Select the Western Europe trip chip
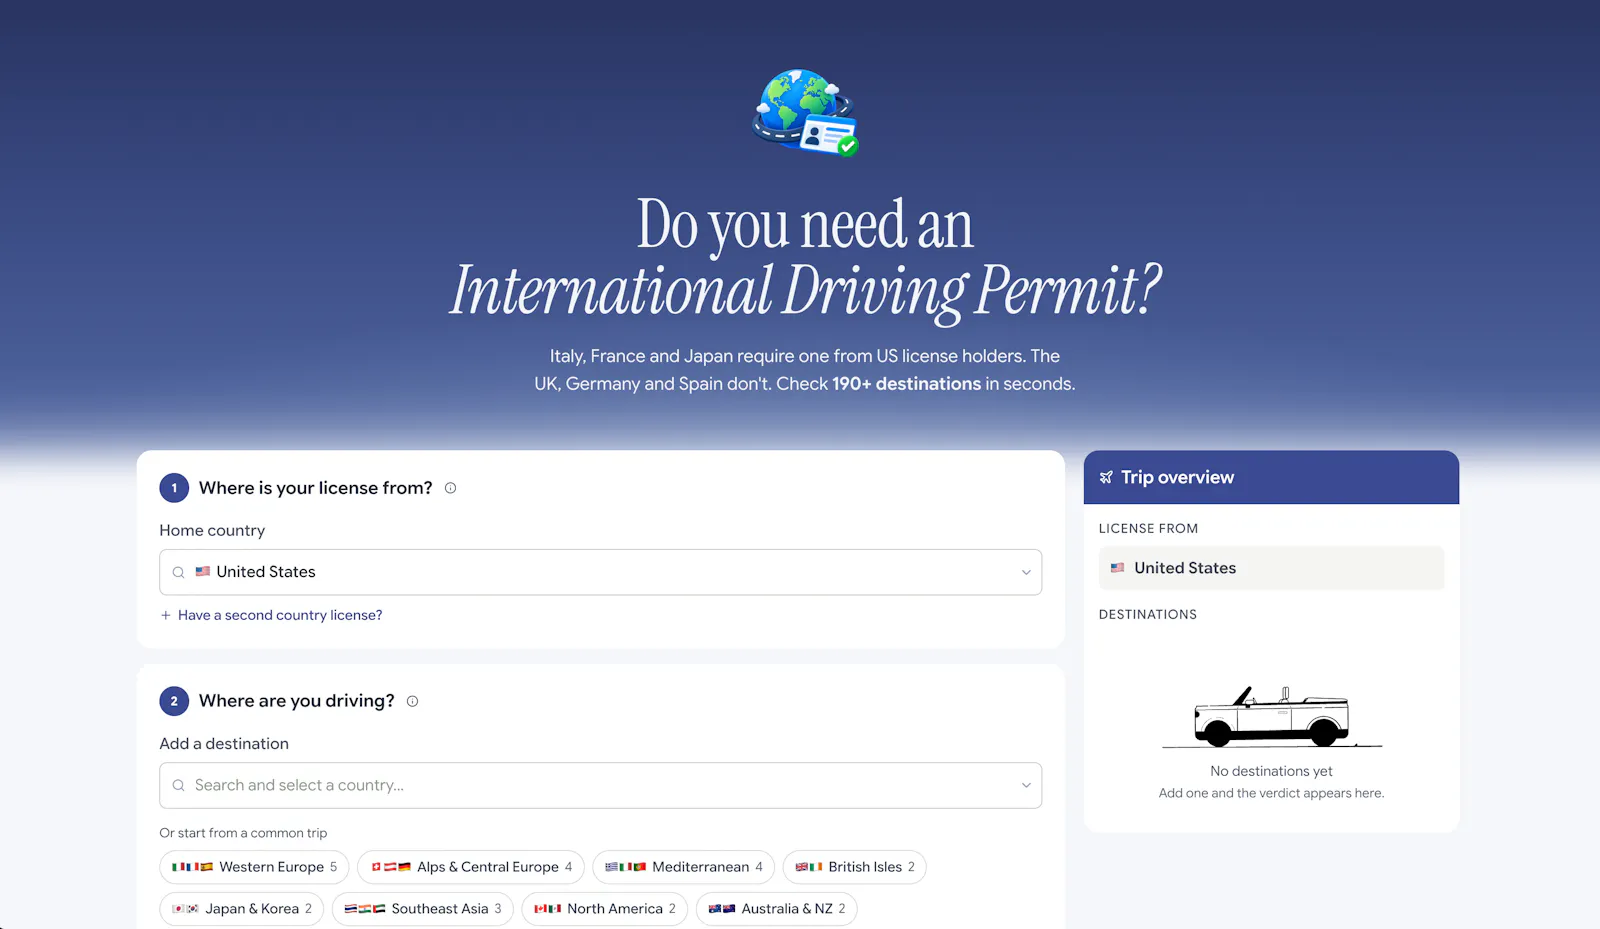 254,867
